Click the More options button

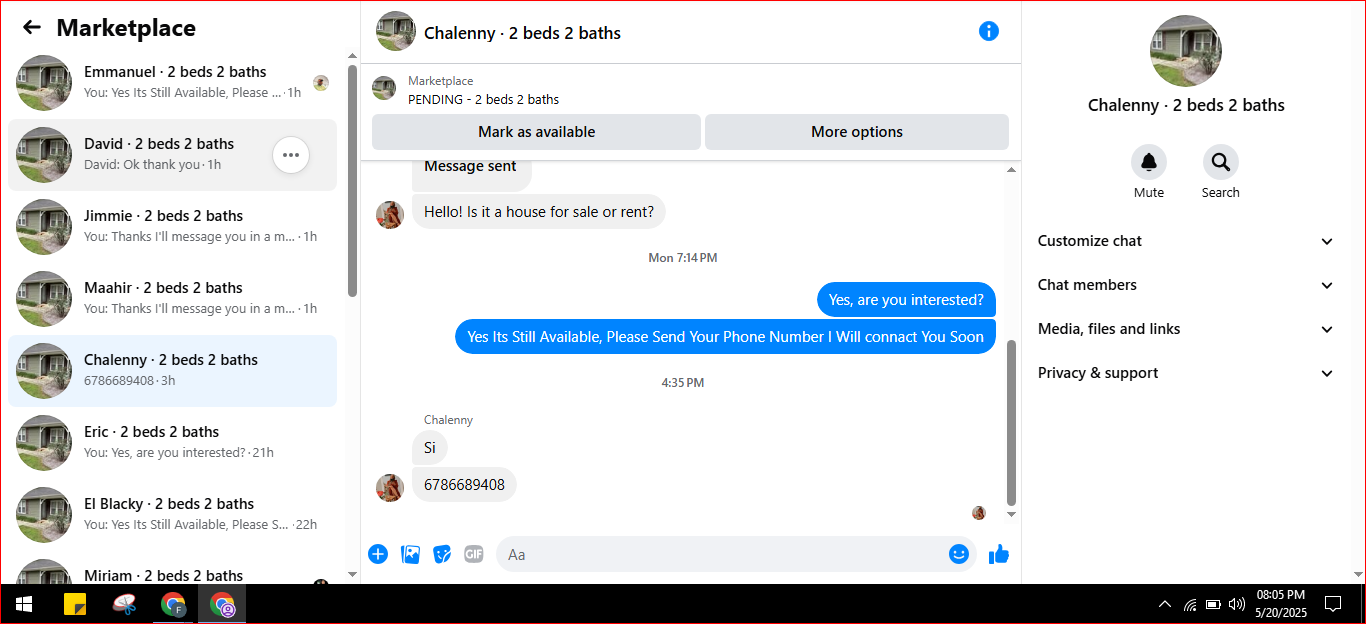[857, 132]
